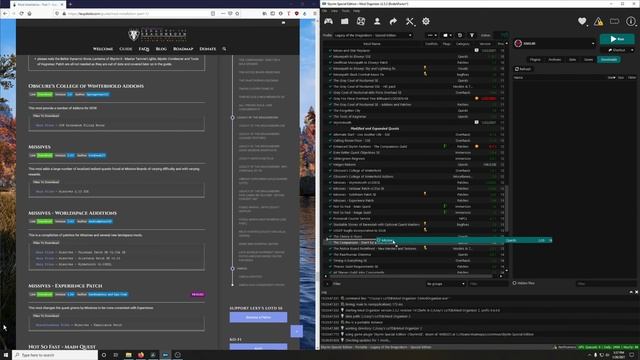Switch to the Plugins tab
The image size is (640, 360).
[x=535, y=60]
